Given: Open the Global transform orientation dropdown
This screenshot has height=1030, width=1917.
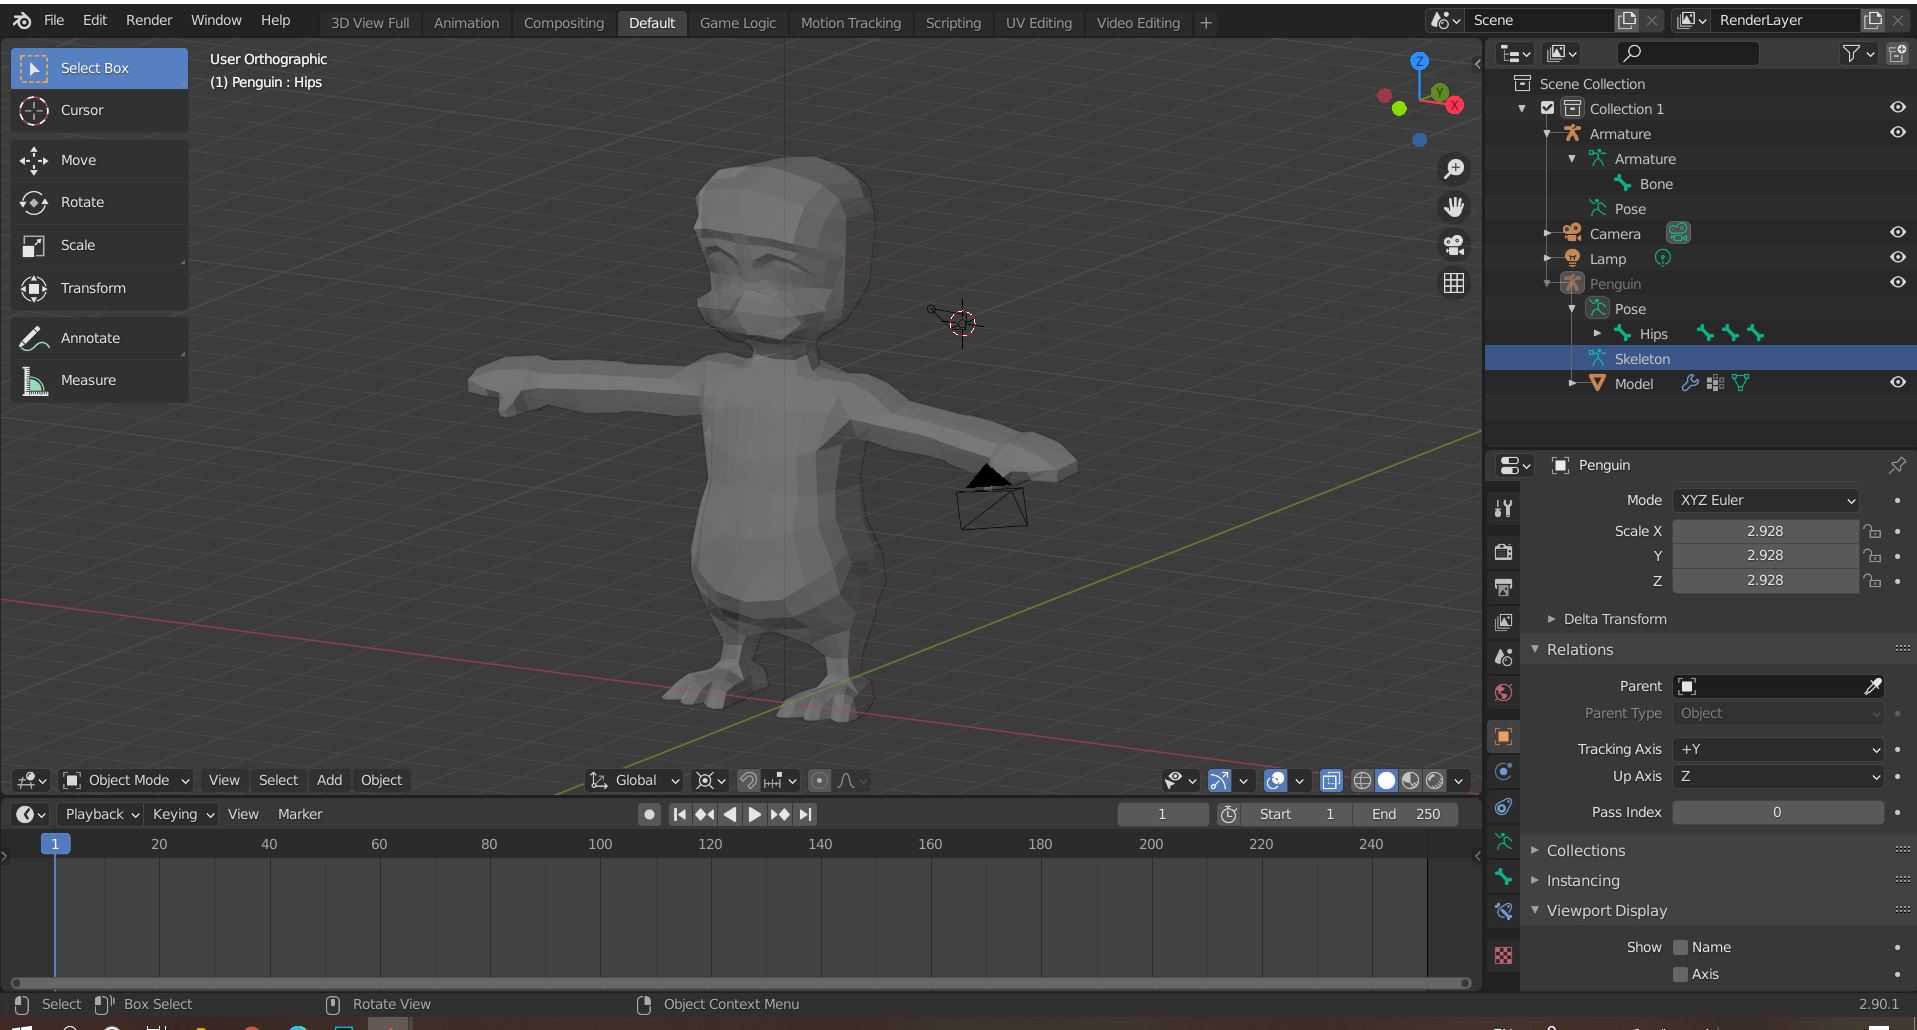Looking at the screenshot, I should pyautogui.click(x=635, y=780).
